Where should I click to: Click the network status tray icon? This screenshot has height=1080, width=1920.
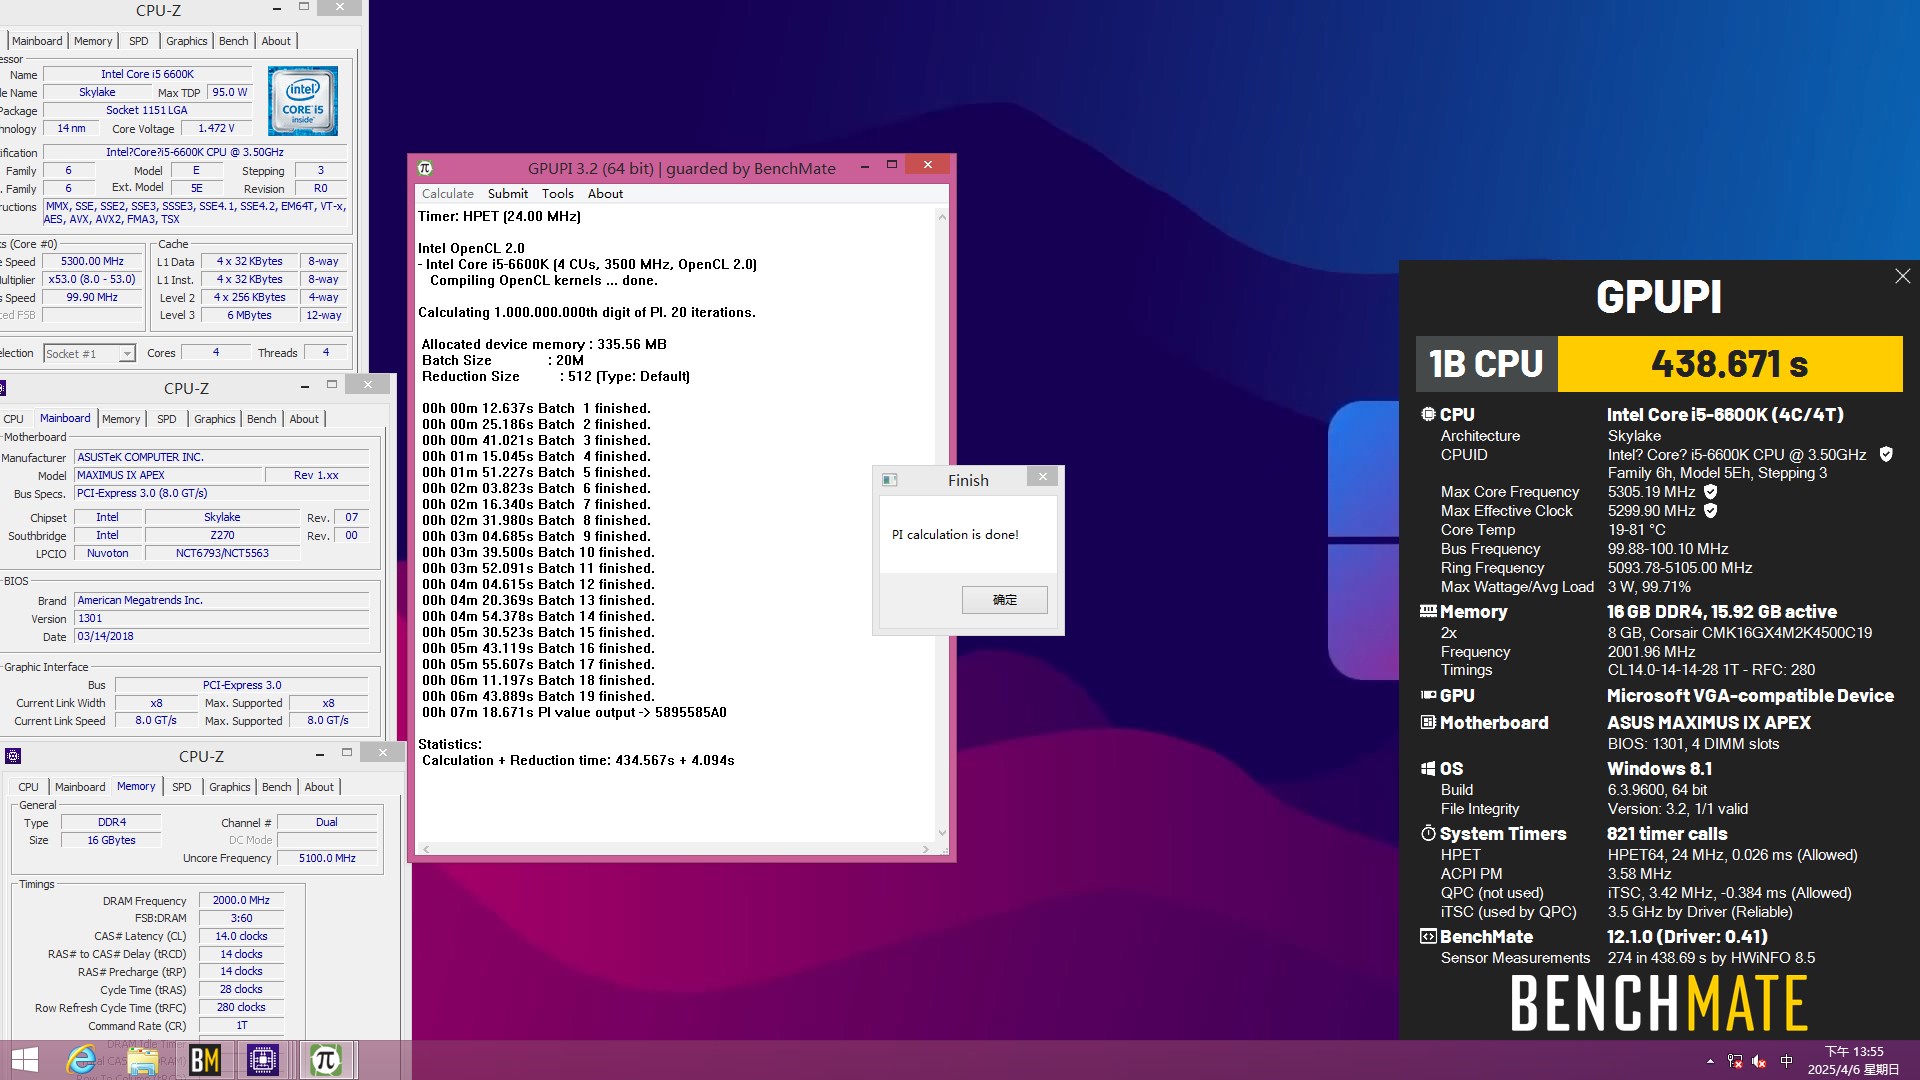pyautogui.click(x=1735, y=1061)
